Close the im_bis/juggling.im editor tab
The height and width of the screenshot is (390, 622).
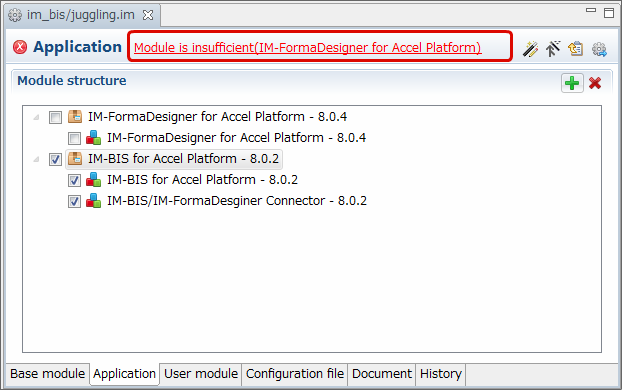click(148, 15)
